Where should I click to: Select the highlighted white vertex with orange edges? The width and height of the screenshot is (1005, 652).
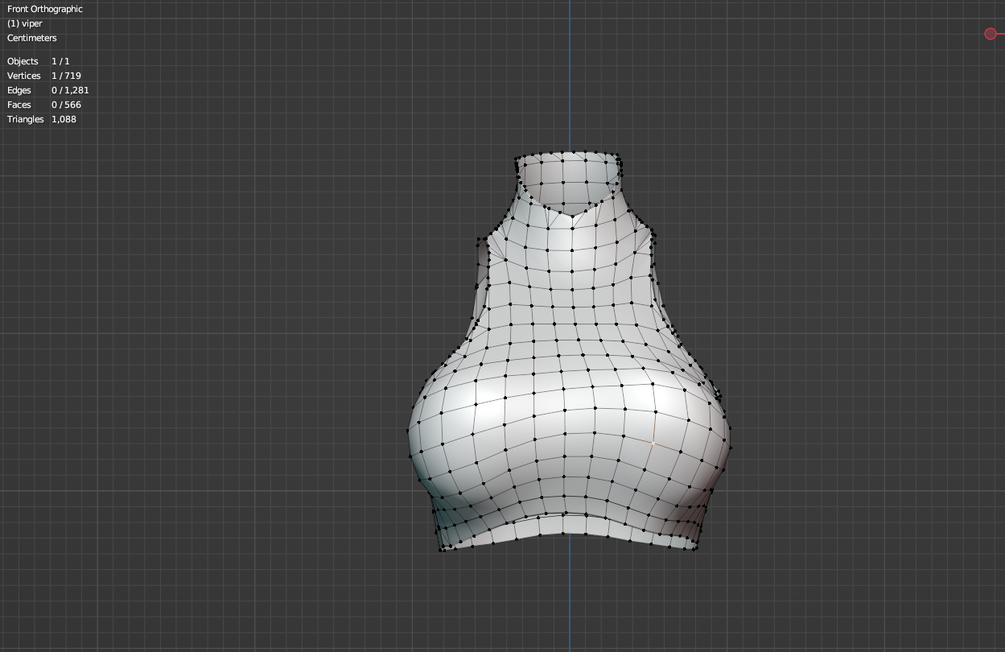(652, 442)
